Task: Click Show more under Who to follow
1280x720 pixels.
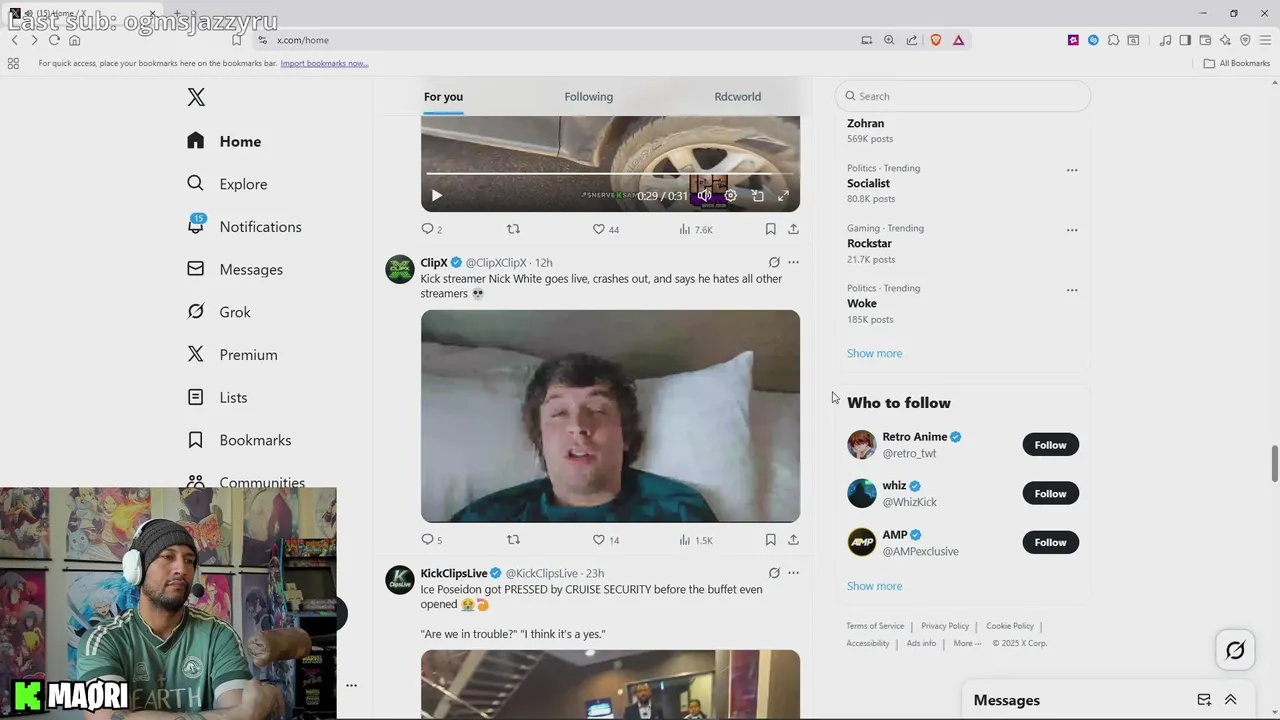Action: click(874, 586)
